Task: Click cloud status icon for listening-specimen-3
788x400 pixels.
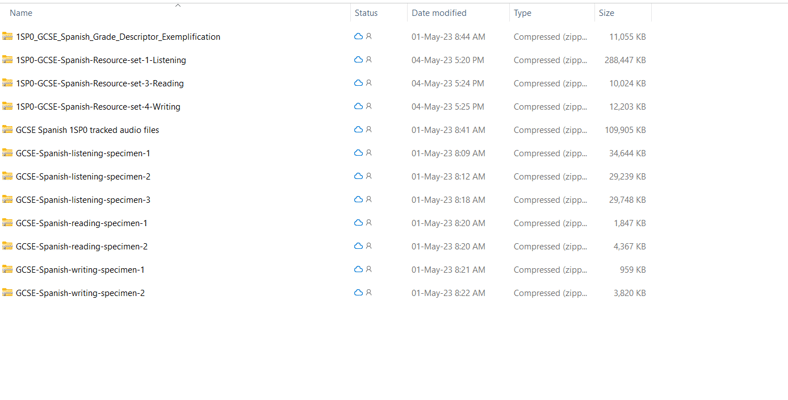Action: (x=358, y=199)
